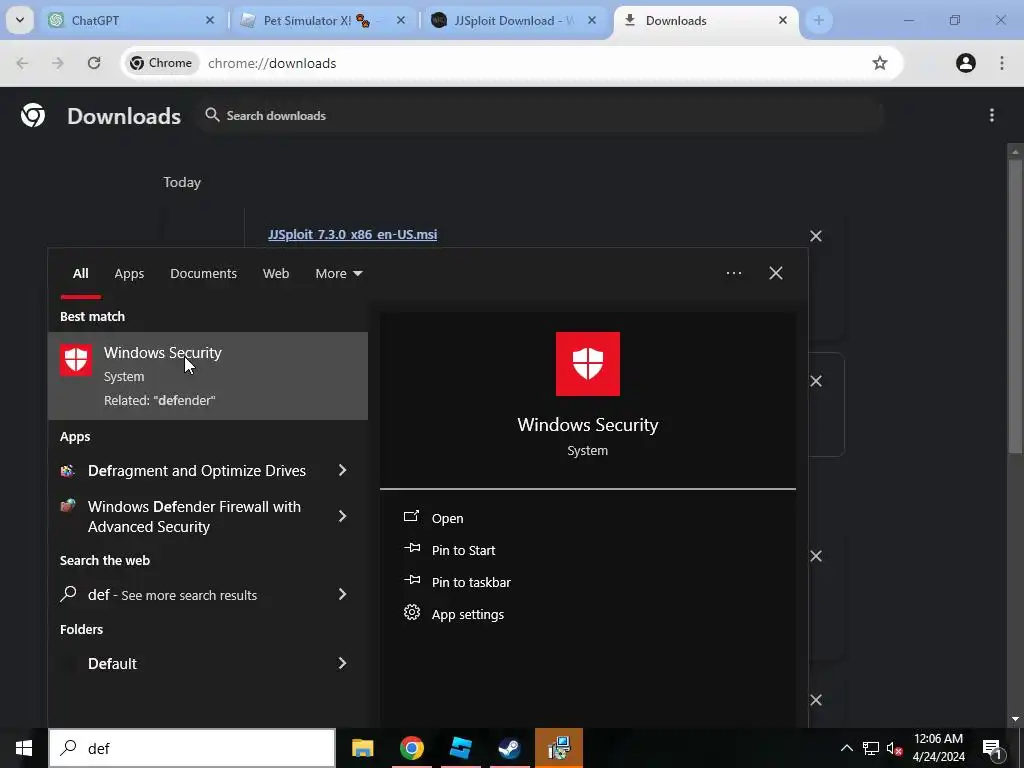This screenshot has width=1024, height=768.
Task: Open Windows Defender Firewall with Advanced Security
Action: [194, 517]
